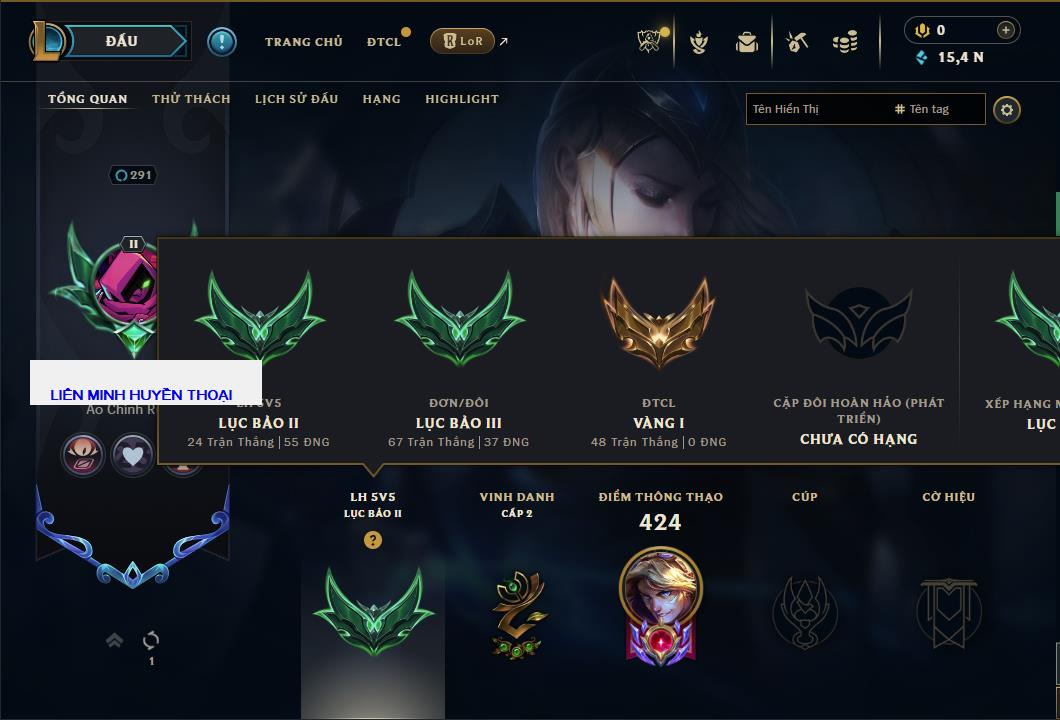Go to the HẠNG tab

click(x=381, y=99)
